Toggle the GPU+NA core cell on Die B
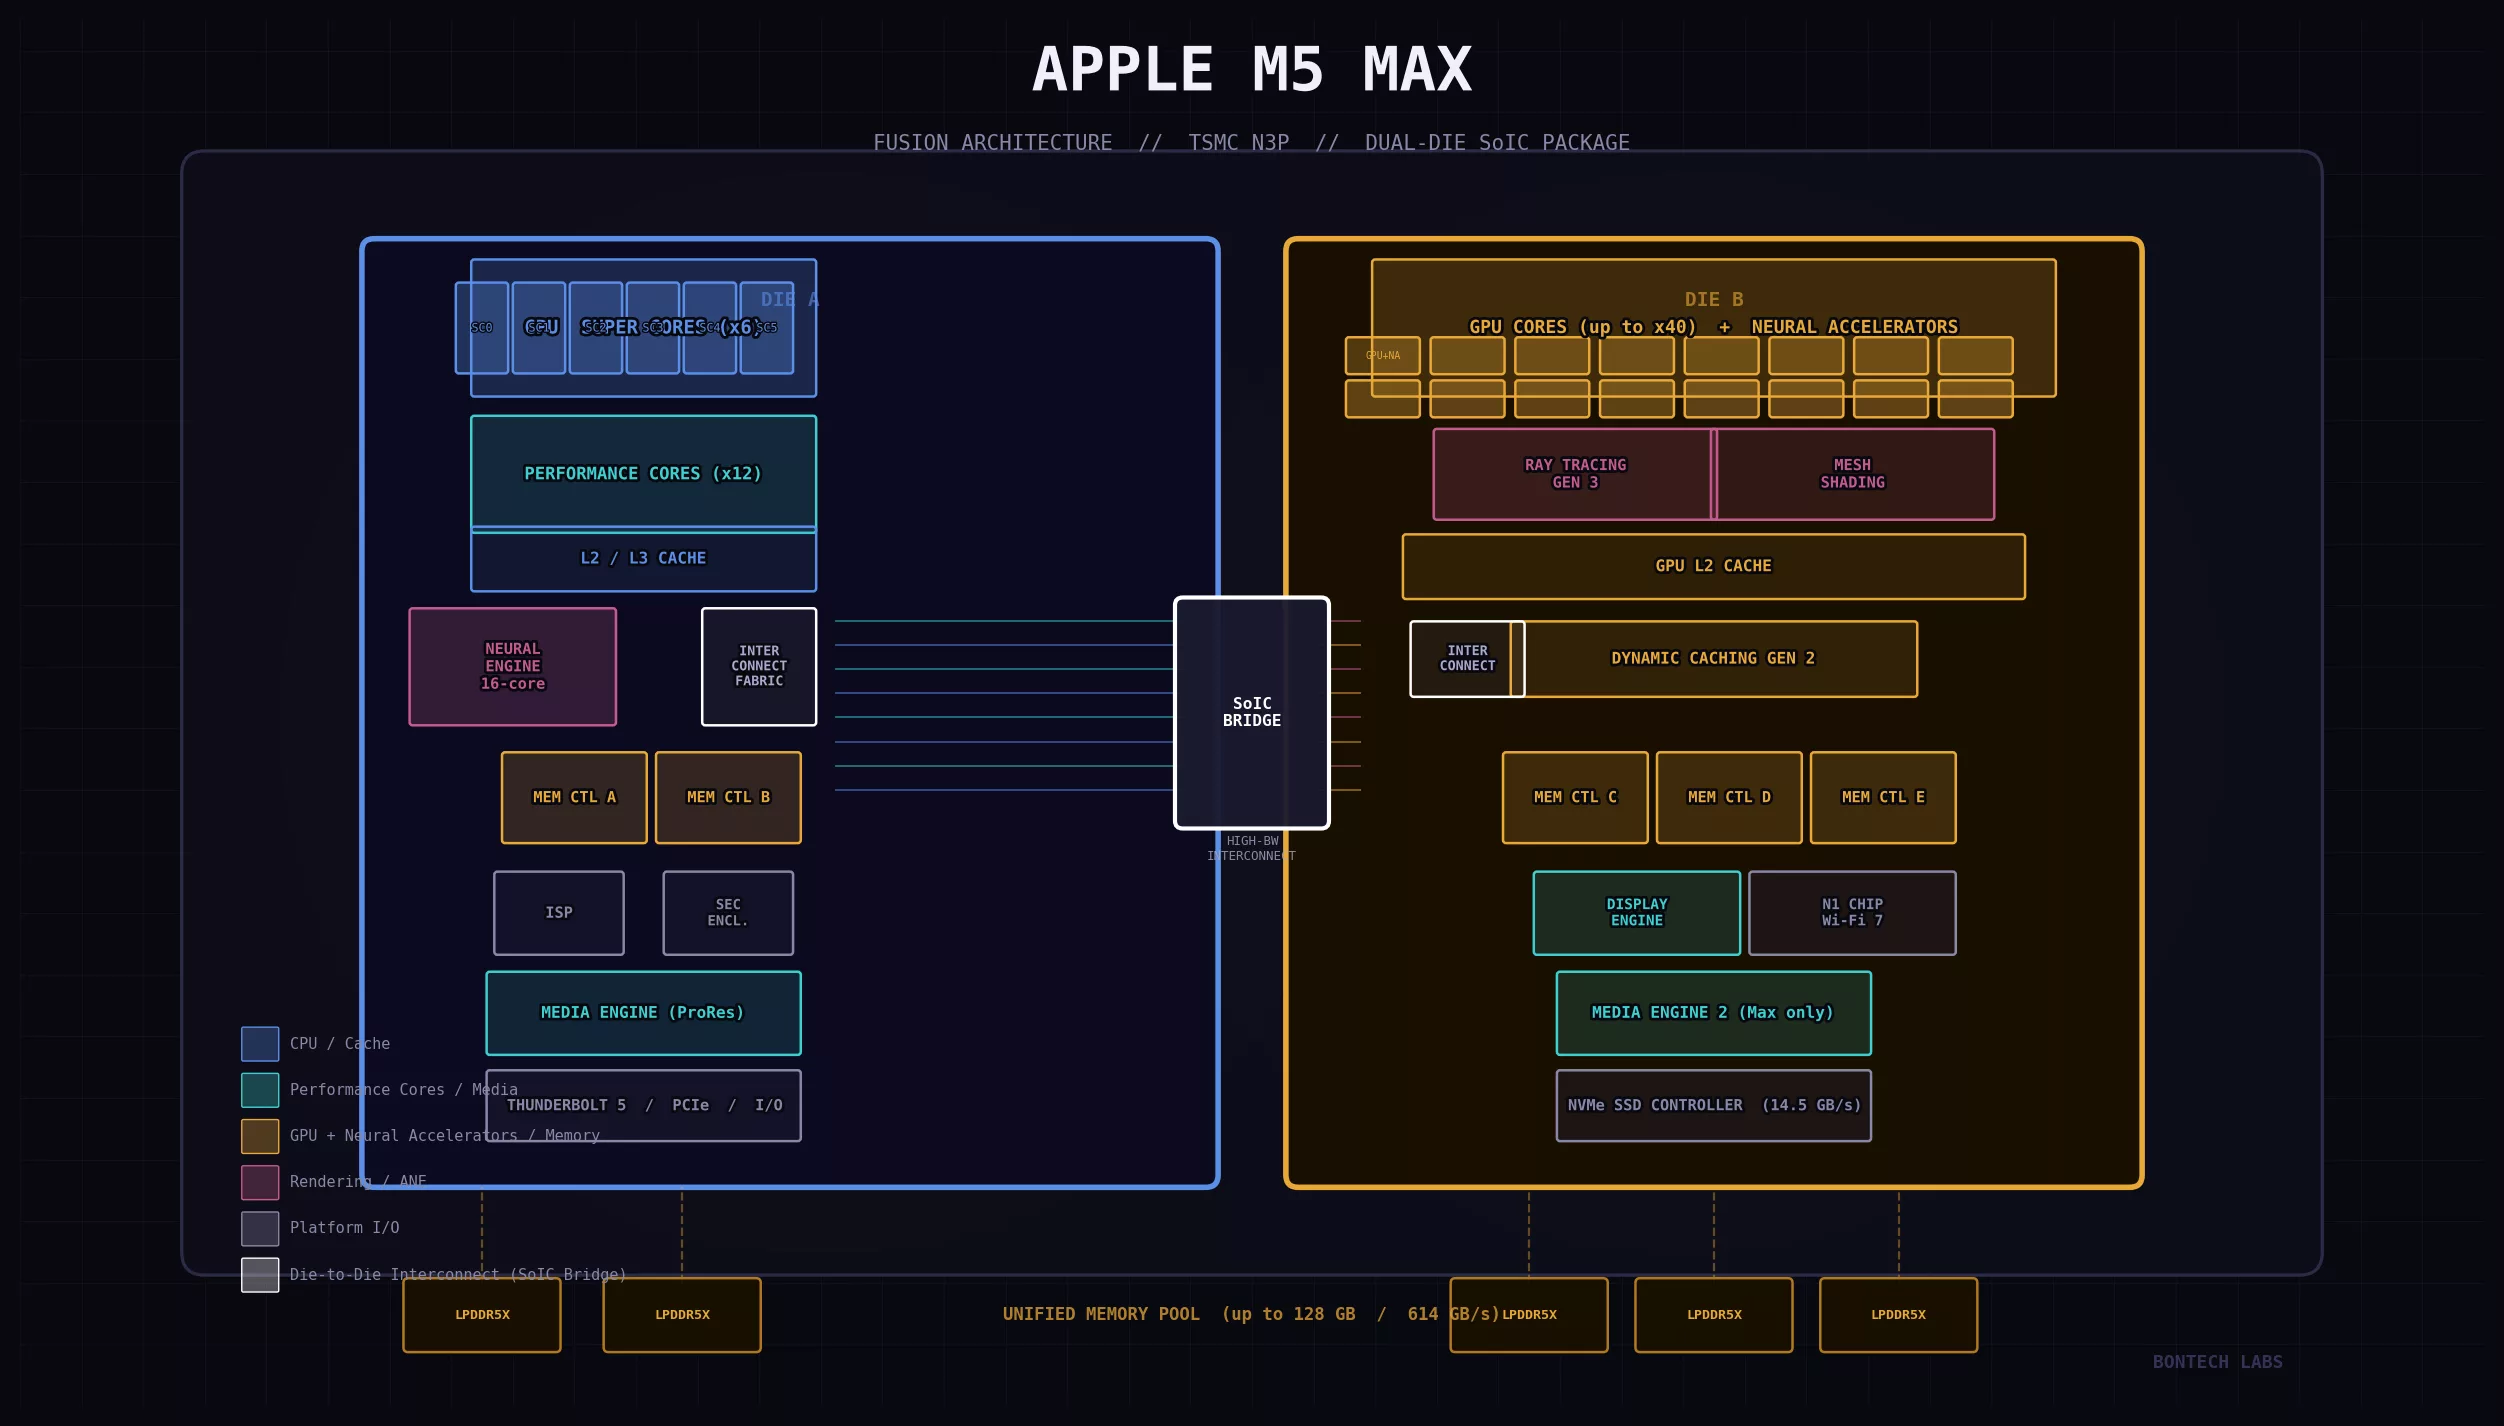2504x1426 pixels. click(x=1382, y=356)
